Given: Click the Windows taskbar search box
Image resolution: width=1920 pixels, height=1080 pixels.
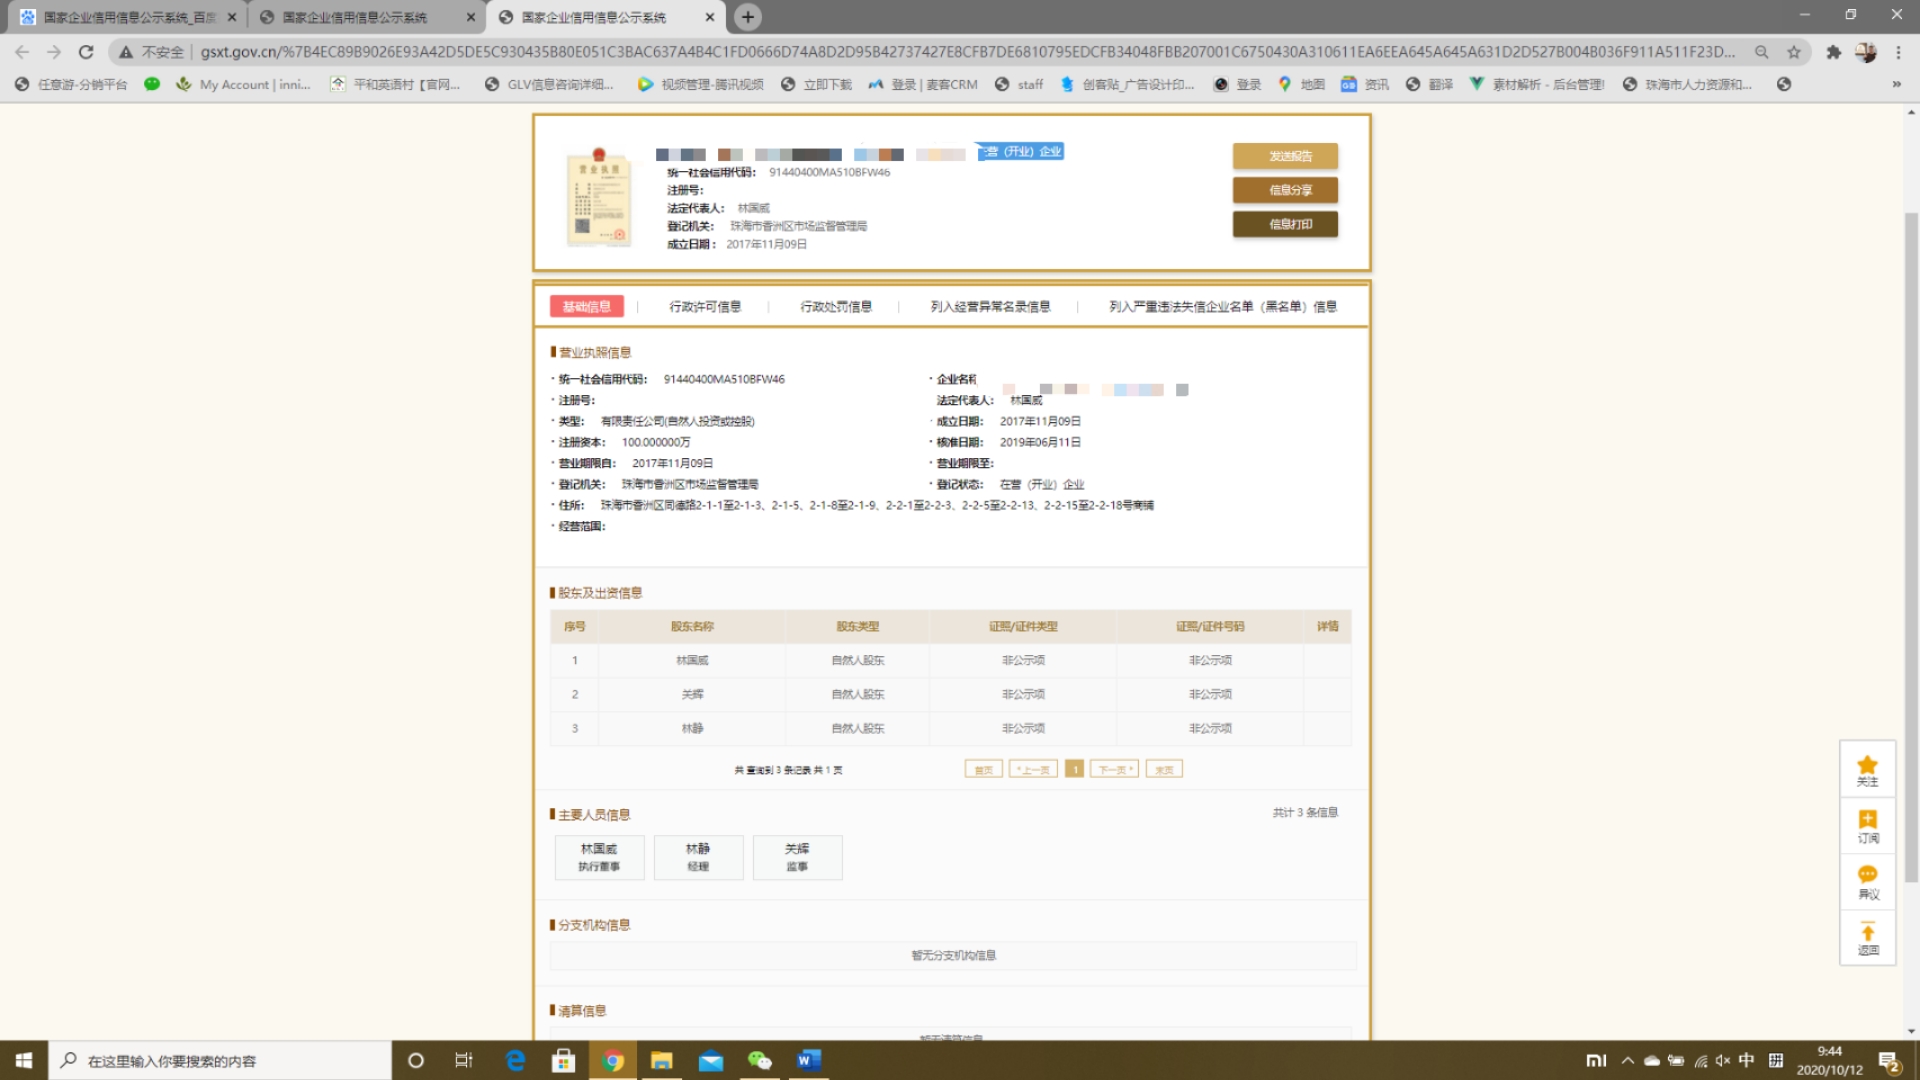Looking at the screenshot, I should pos(220,1060).
